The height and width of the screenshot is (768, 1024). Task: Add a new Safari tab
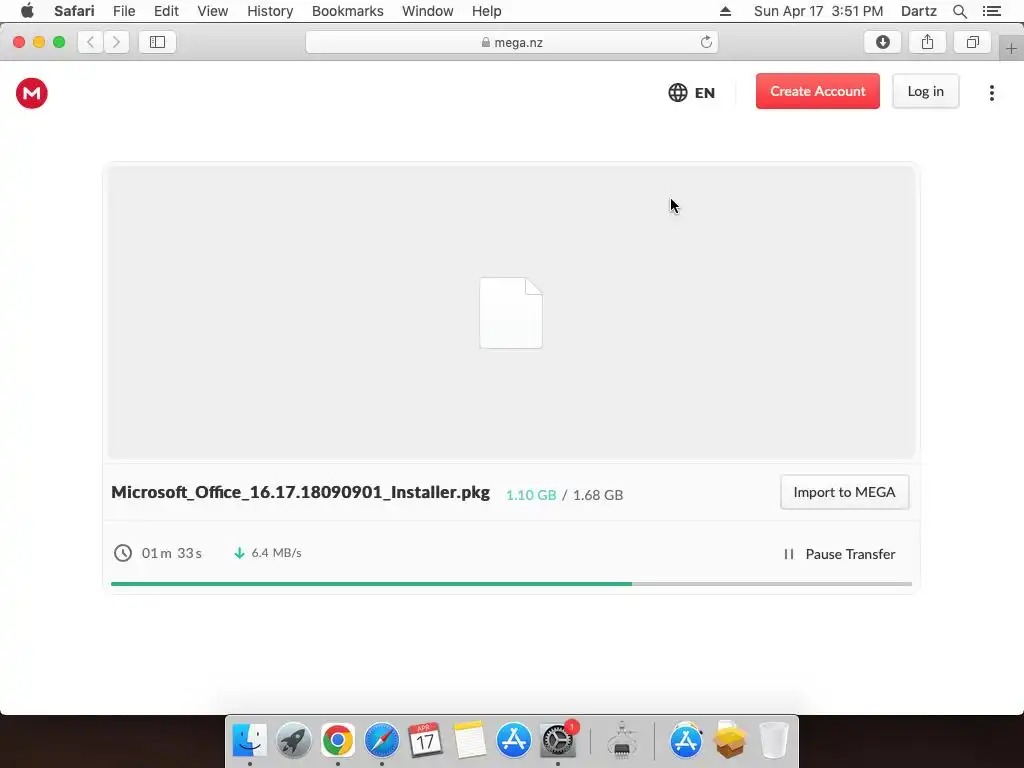[x=1011, y=48]
